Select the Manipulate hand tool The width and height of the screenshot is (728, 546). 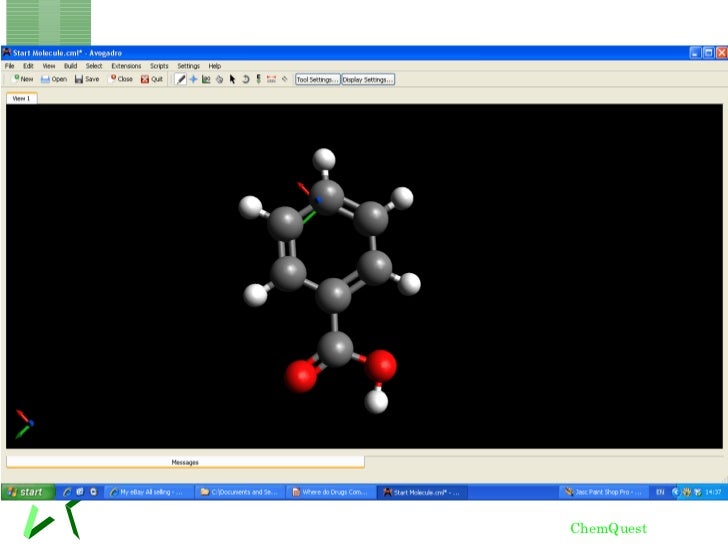click(220, 79)
